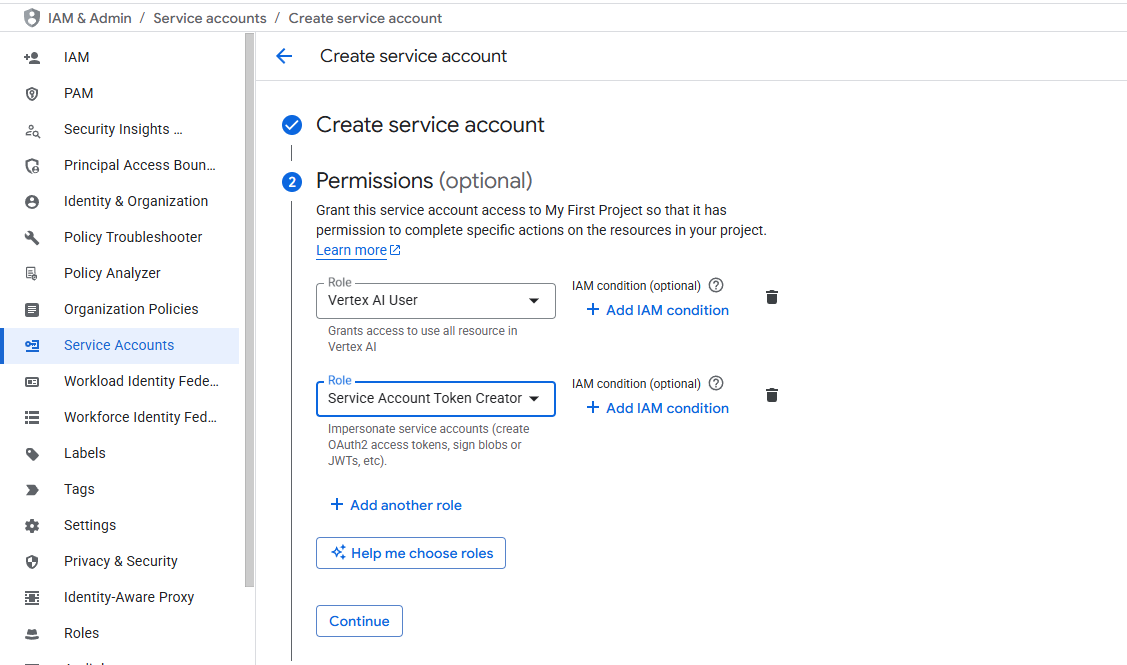Screen dimensions: 1127x665
Task: Click the back arrow beside Create service account
Action: 284,56
